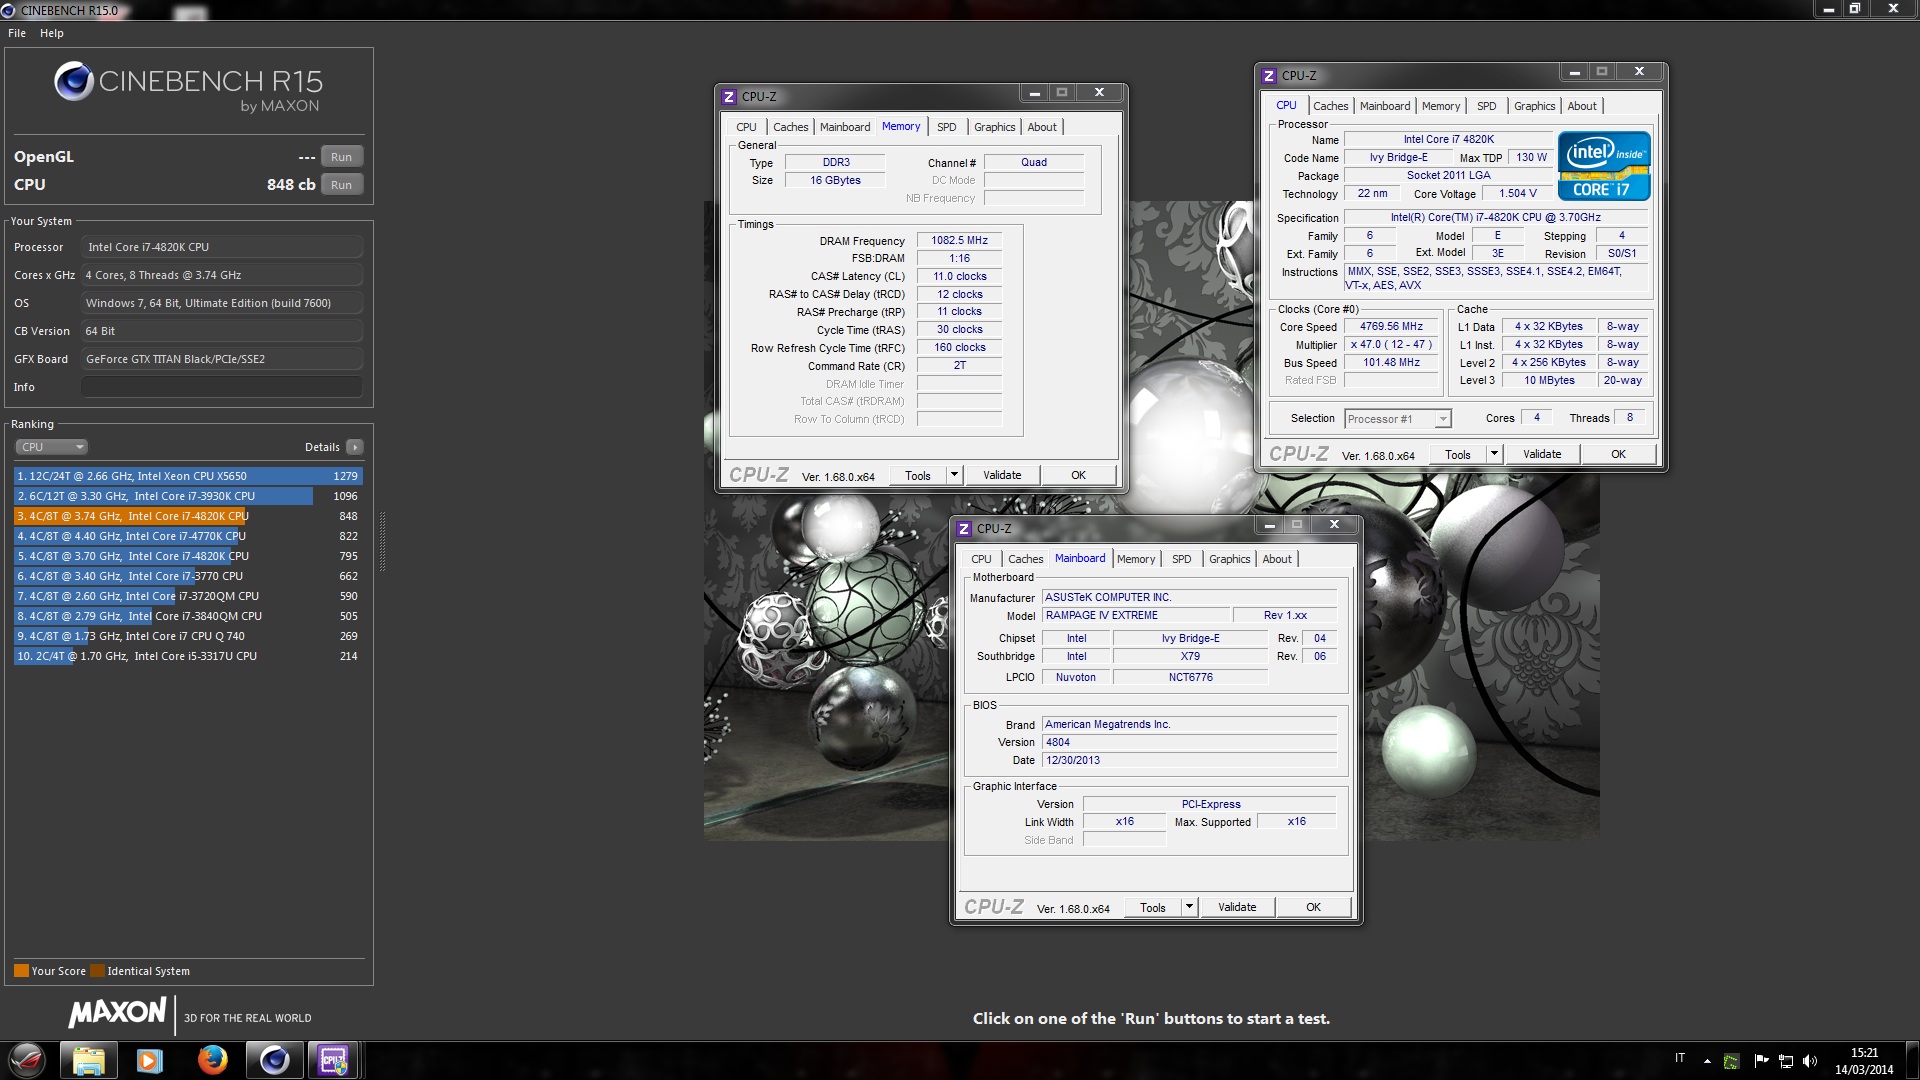
Task: Click the Your Score legend swatch
Action: pos(21,971)
